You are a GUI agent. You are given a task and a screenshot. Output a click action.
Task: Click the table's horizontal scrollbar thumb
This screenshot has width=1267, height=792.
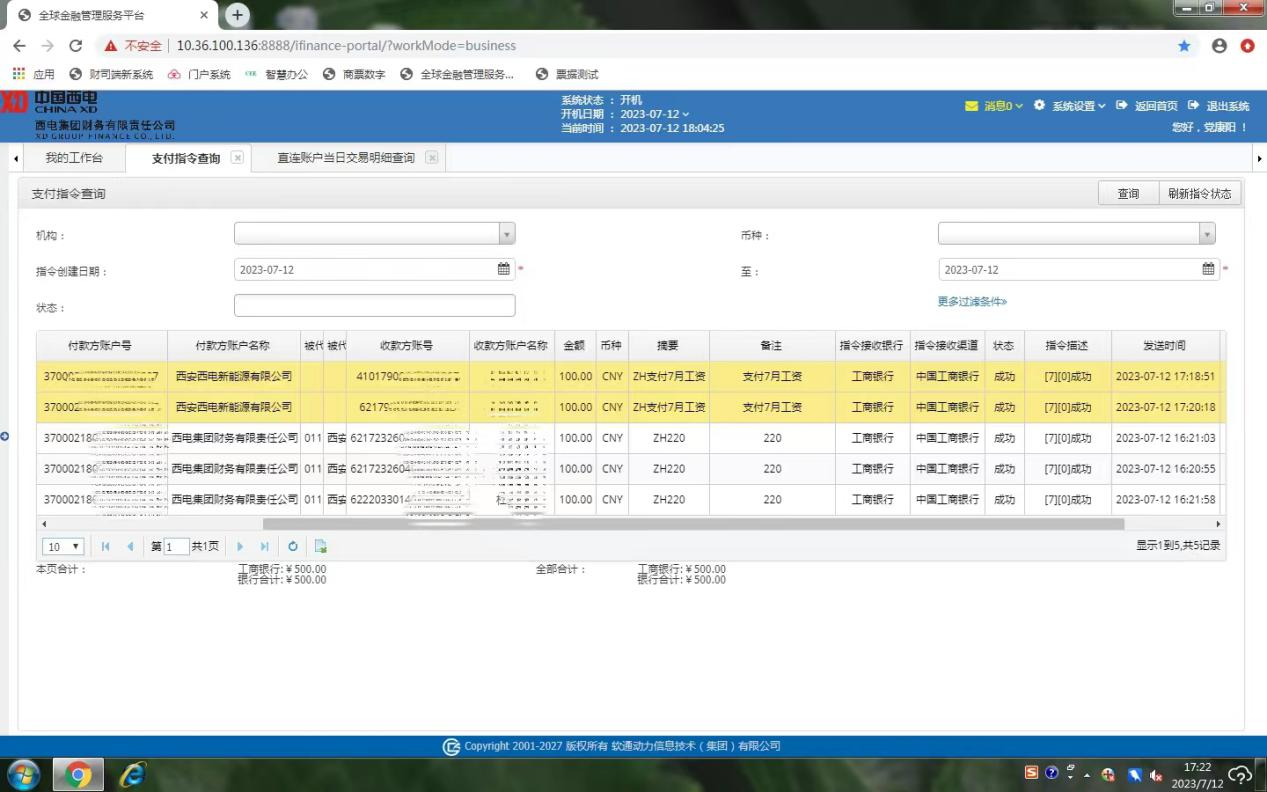click(692, 524)
